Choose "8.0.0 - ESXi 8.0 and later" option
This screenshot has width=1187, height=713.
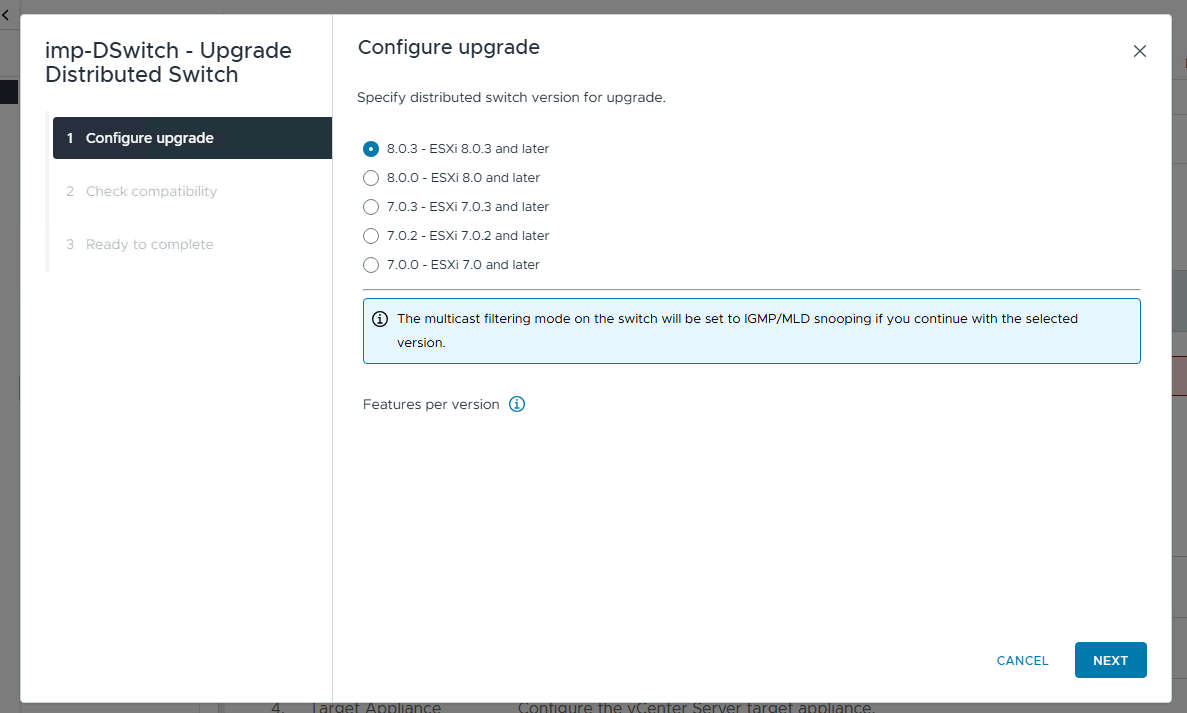(371, 177)
